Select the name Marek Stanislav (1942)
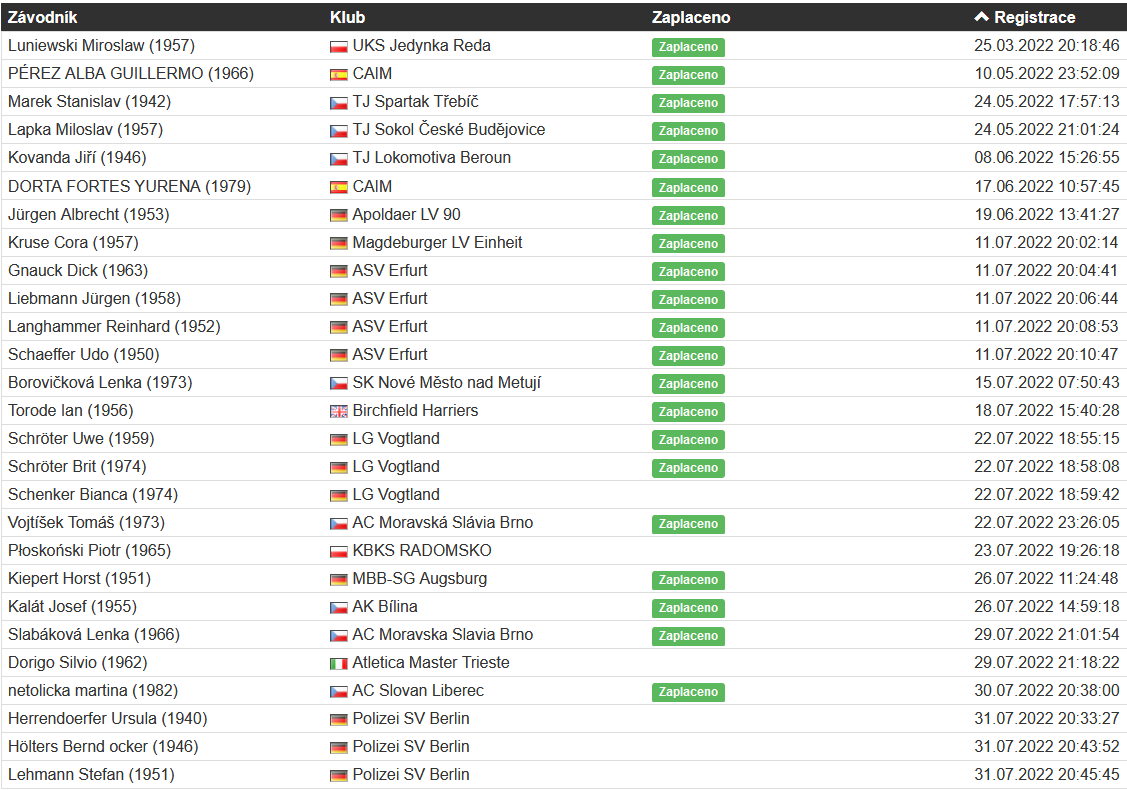This screenshot has height=790, width=1127. pyautogui.click(x=89, y=101)
